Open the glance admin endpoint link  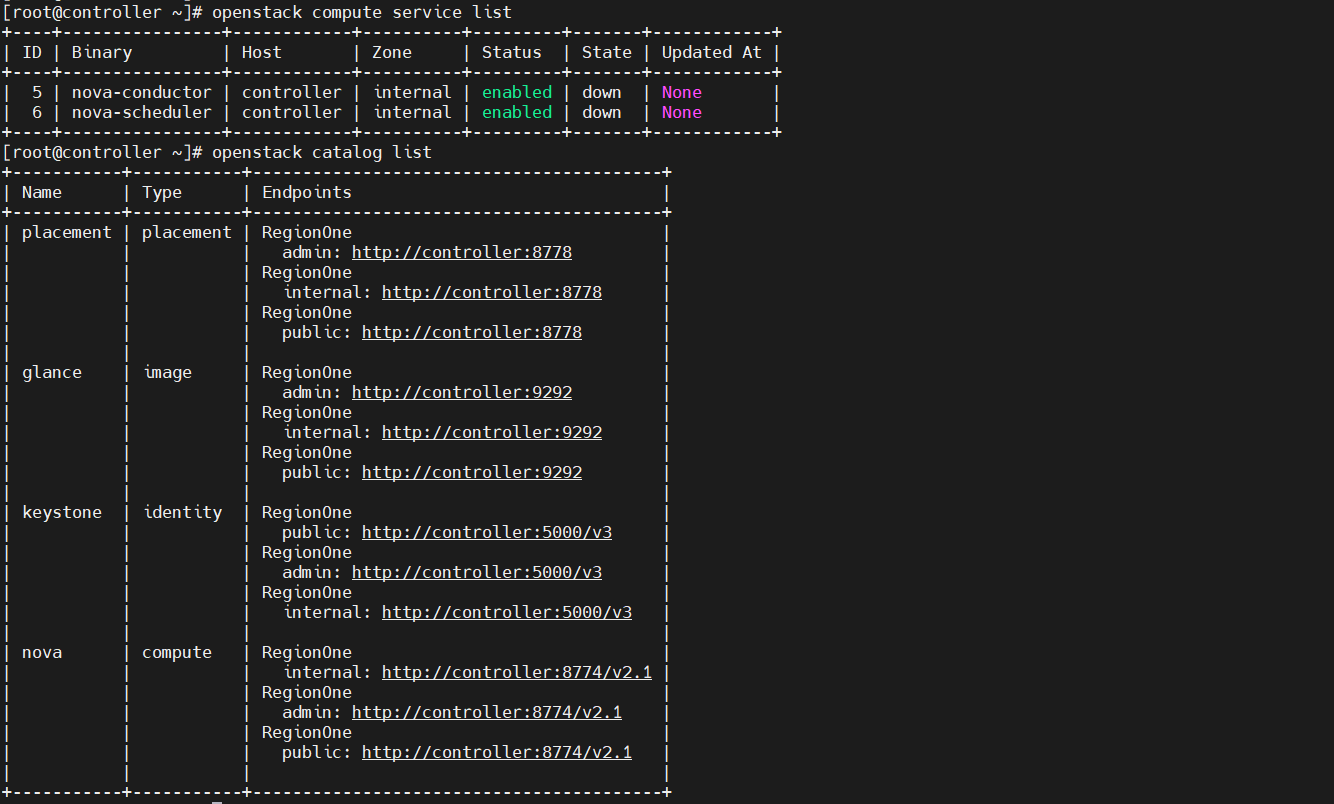(461, 392)
